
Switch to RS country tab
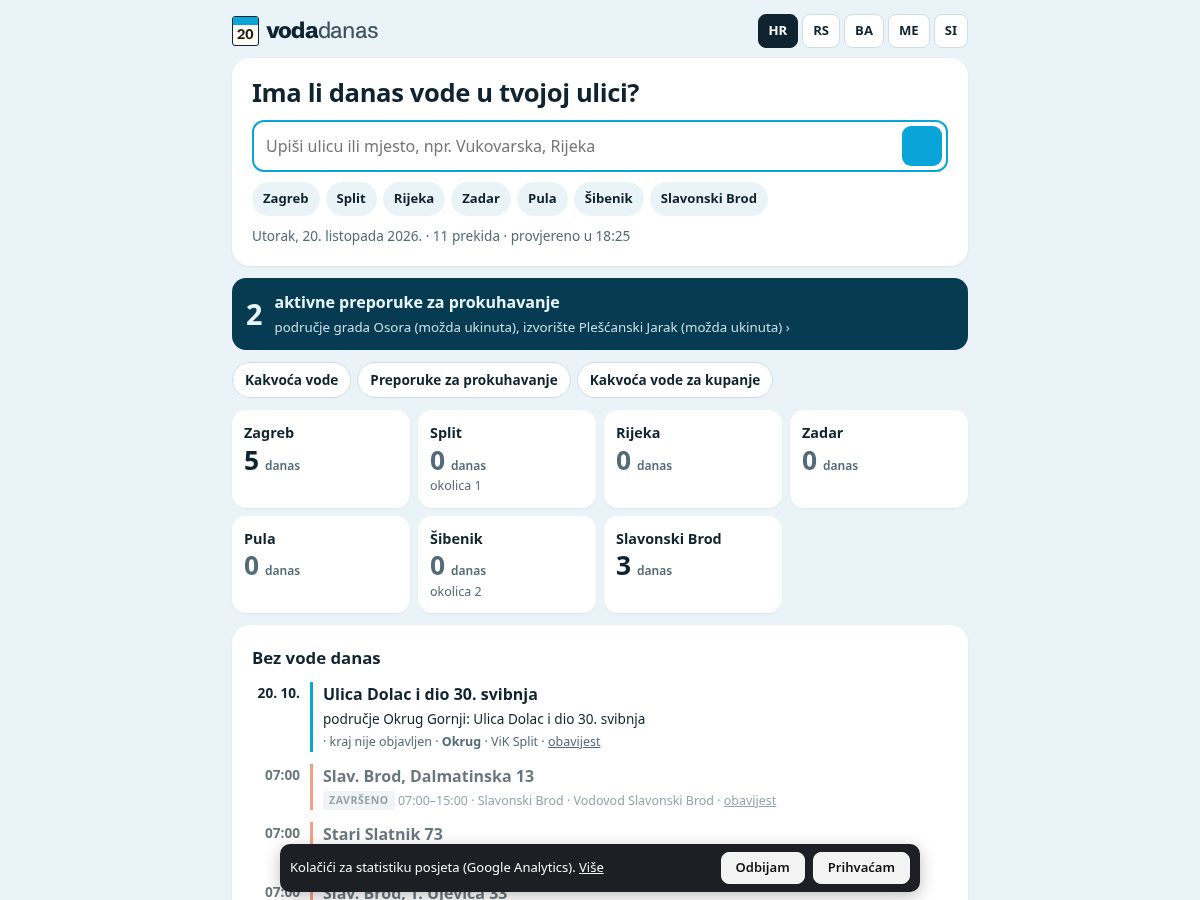click(821, 31)
